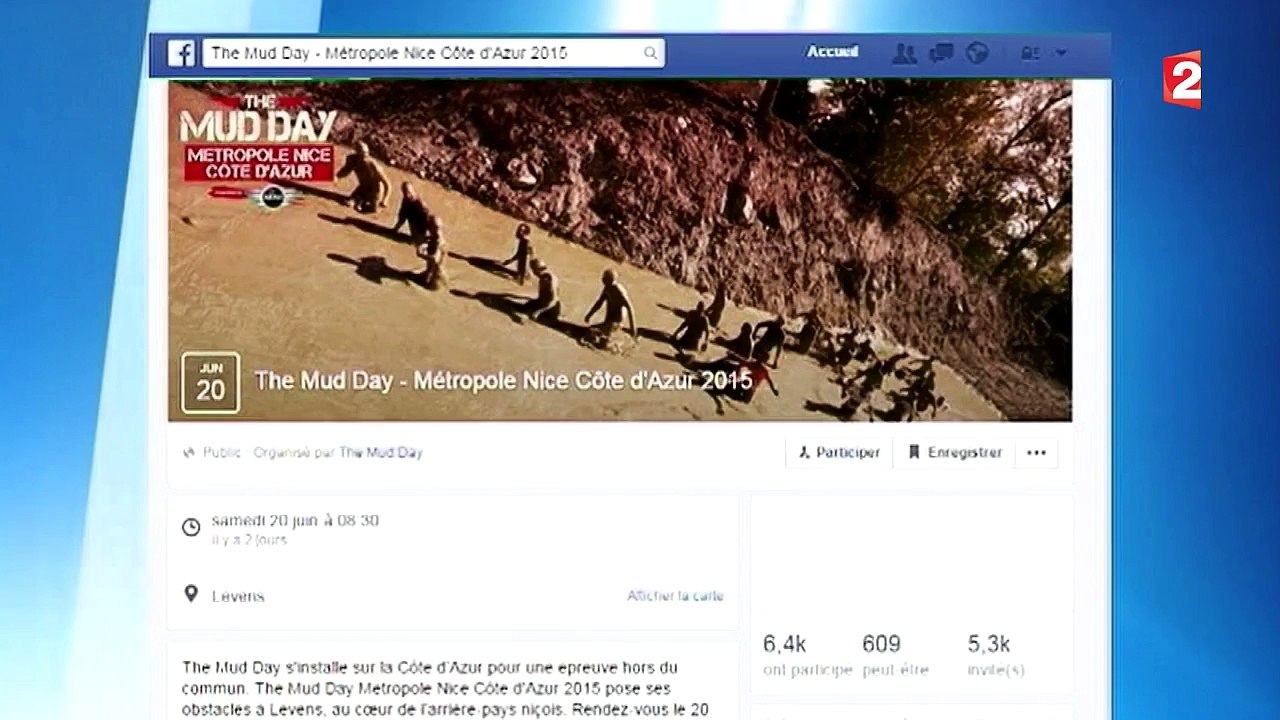The width and height of the screenshot is (1280, 720).
Task: Open the friend requests icon
Action: [904, 53]
